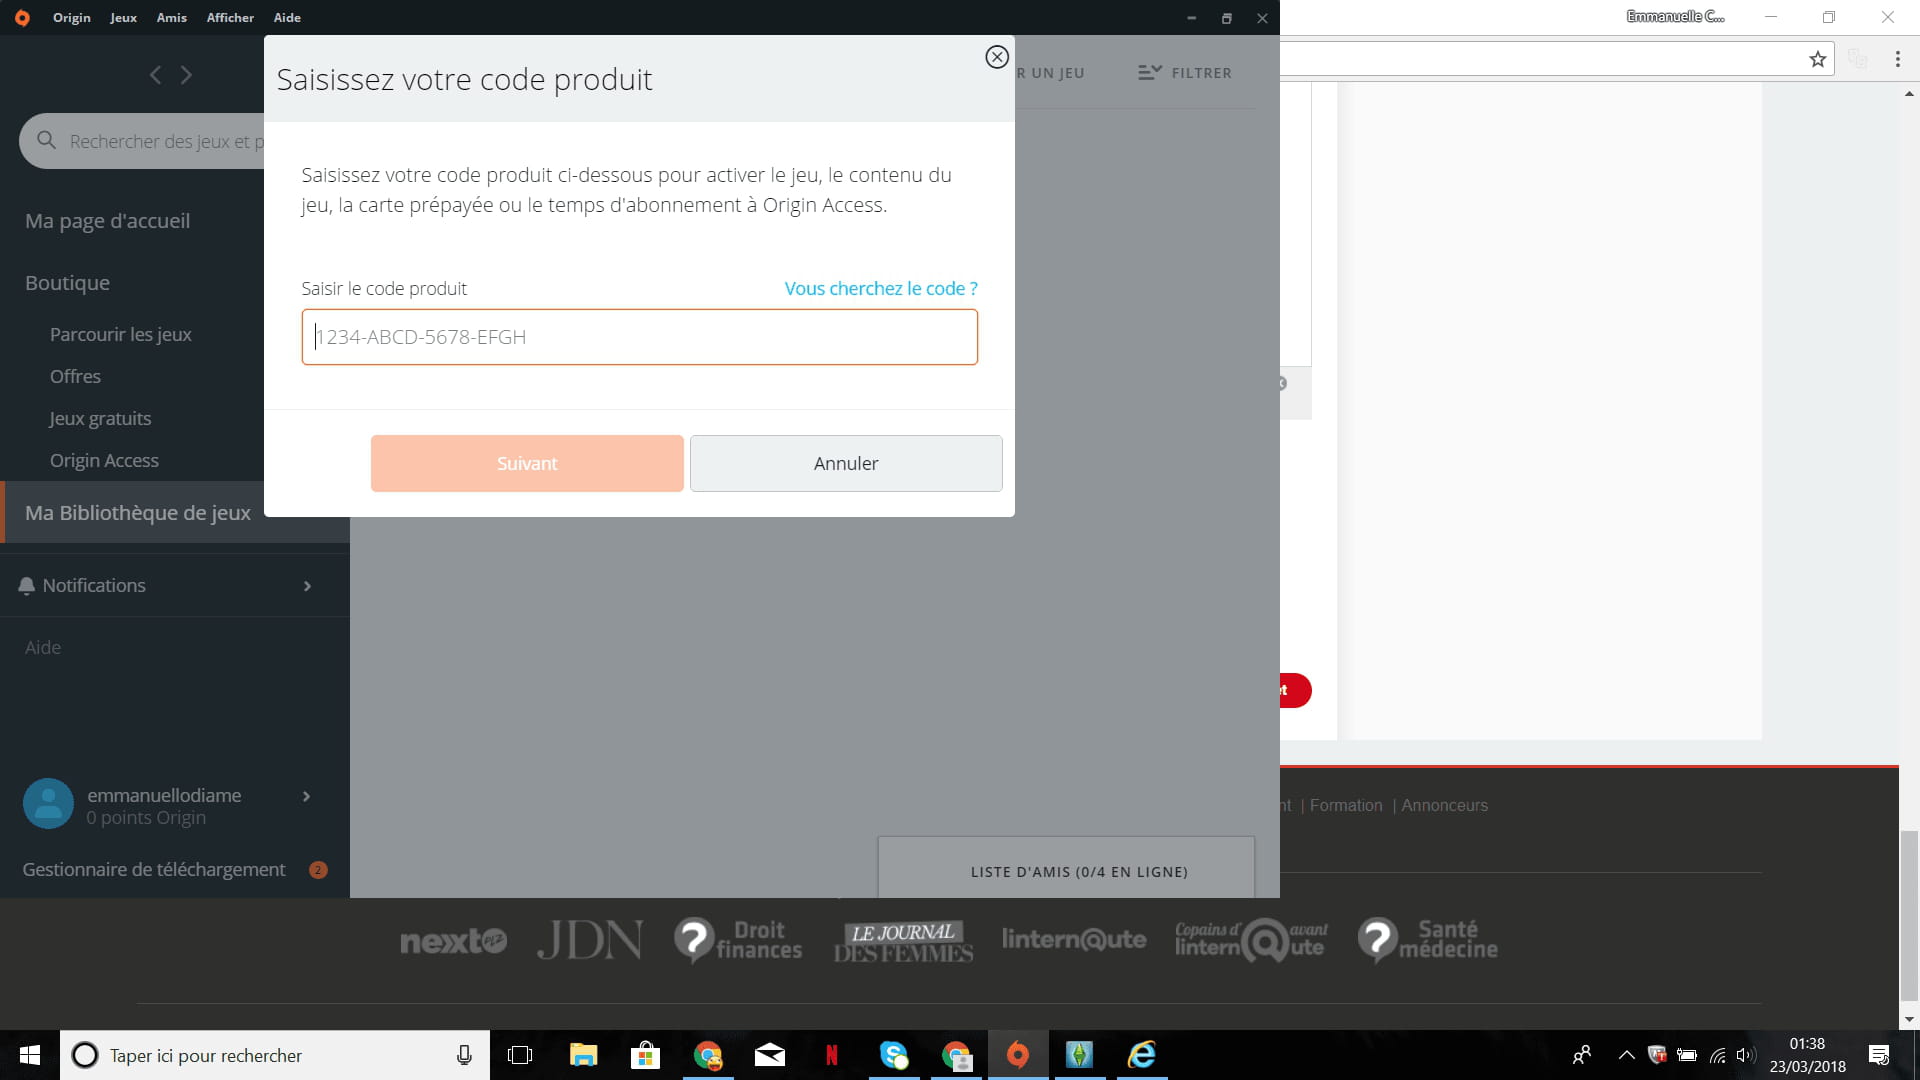Open Microsoft Store from the taskbar
The image size is (1920, 1080).
(x=645, y=1055)
